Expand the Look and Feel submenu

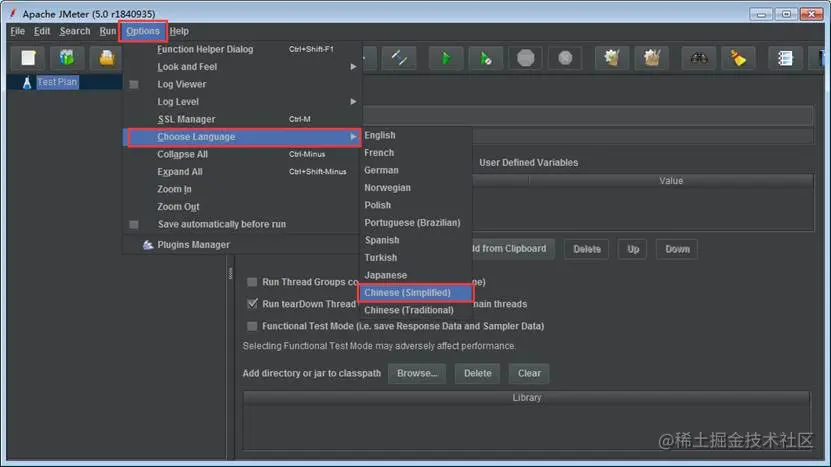pyautogui.click(x=243, y=67)
